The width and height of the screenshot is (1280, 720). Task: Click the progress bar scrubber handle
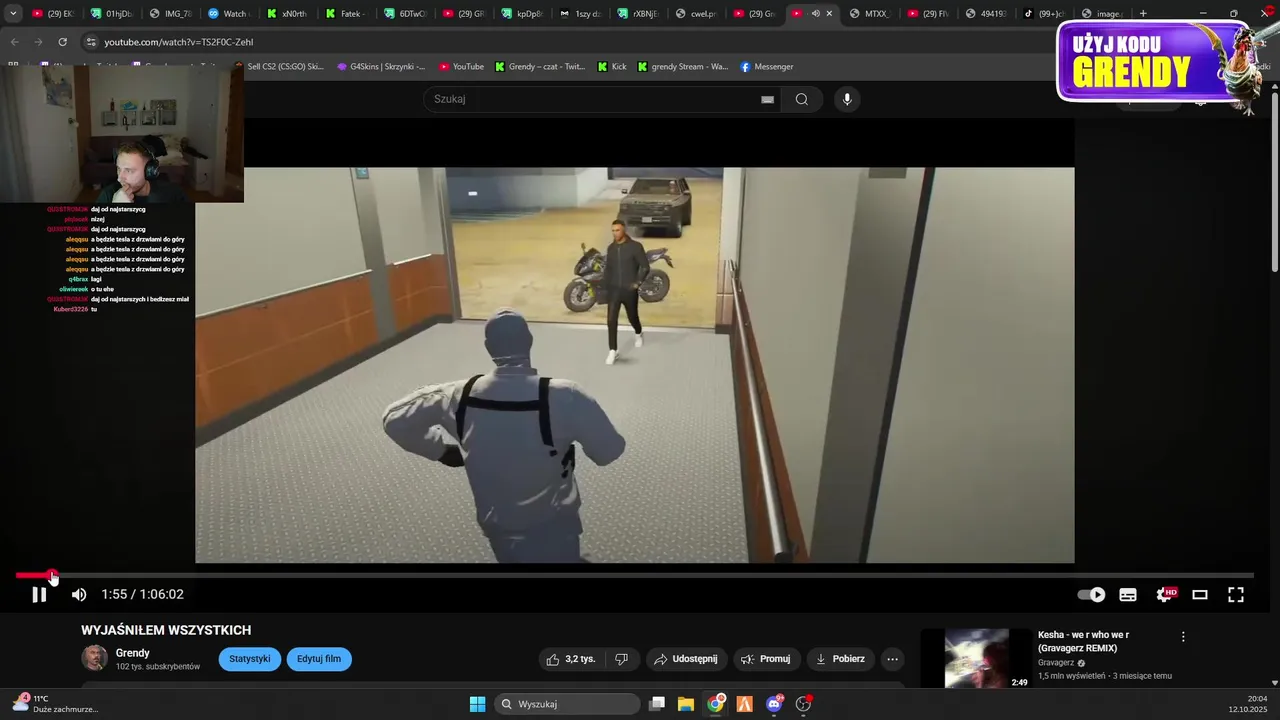[52, 576]
